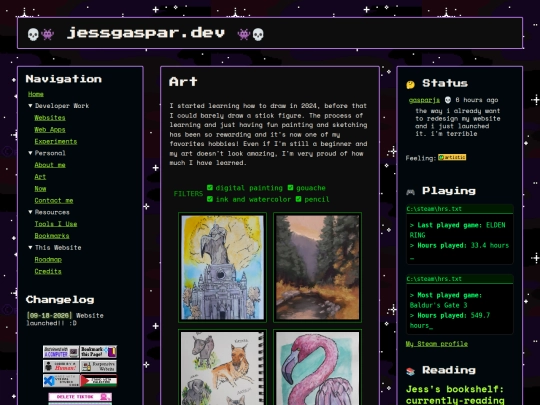The width and height of the screenshot is (540, 405).
Task: Click the thinking-face Status icon
Action: pos(410,84)
